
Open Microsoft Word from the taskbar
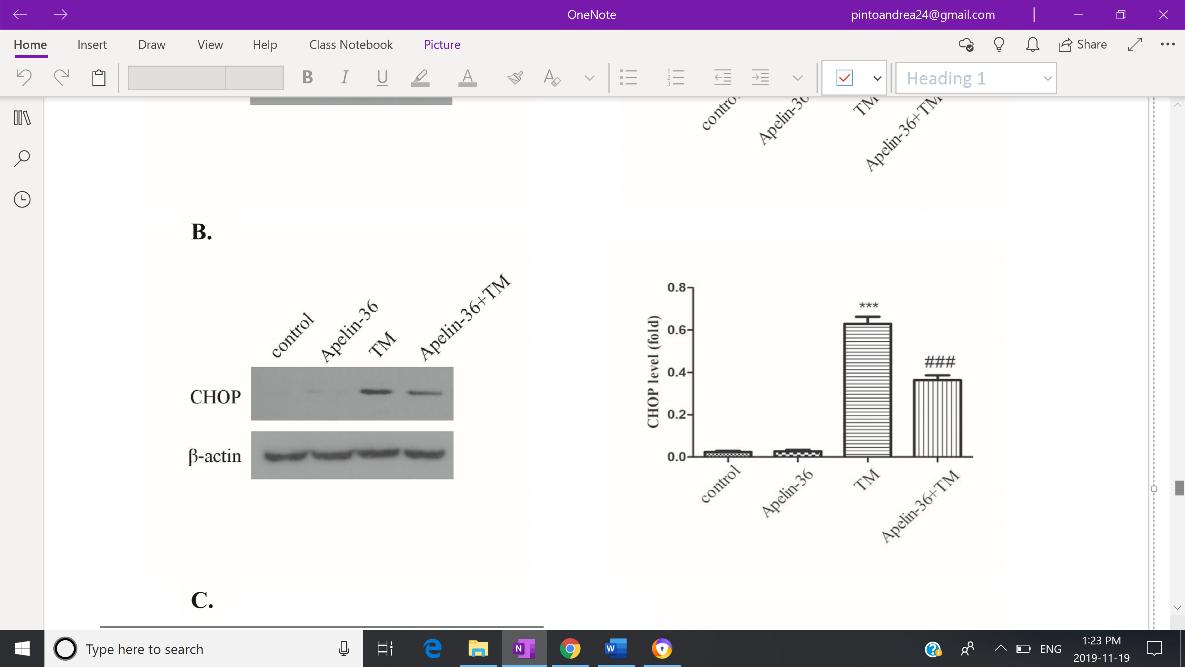pyautogui.click(x=615, y=649)
